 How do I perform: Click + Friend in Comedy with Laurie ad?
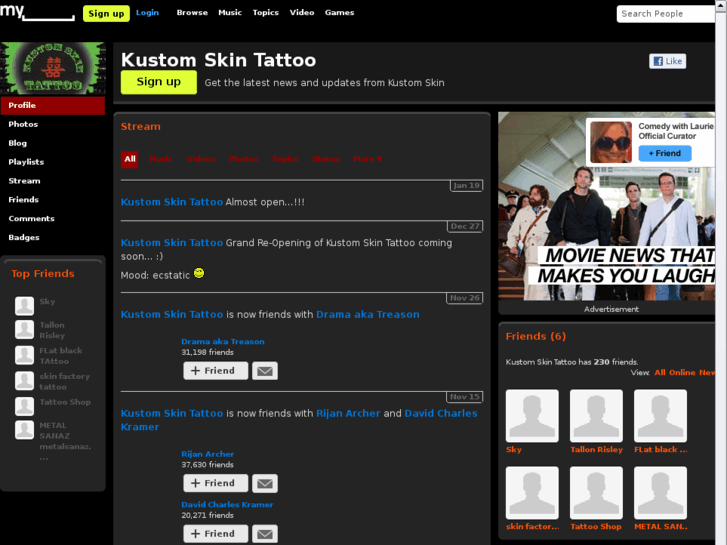click(x=665, y=154)
